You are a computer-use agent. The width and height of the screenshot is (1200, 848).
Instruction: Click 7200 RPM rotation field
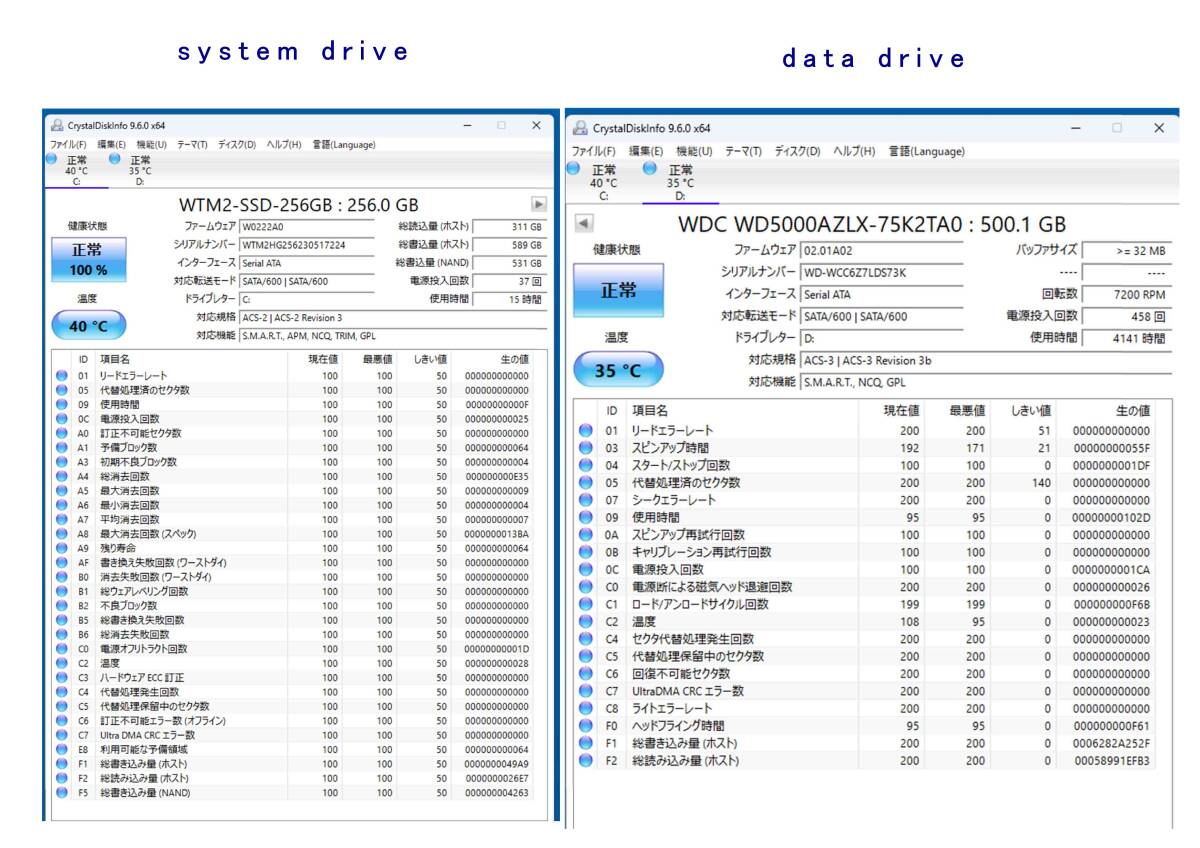click(x=1127, y=295)
